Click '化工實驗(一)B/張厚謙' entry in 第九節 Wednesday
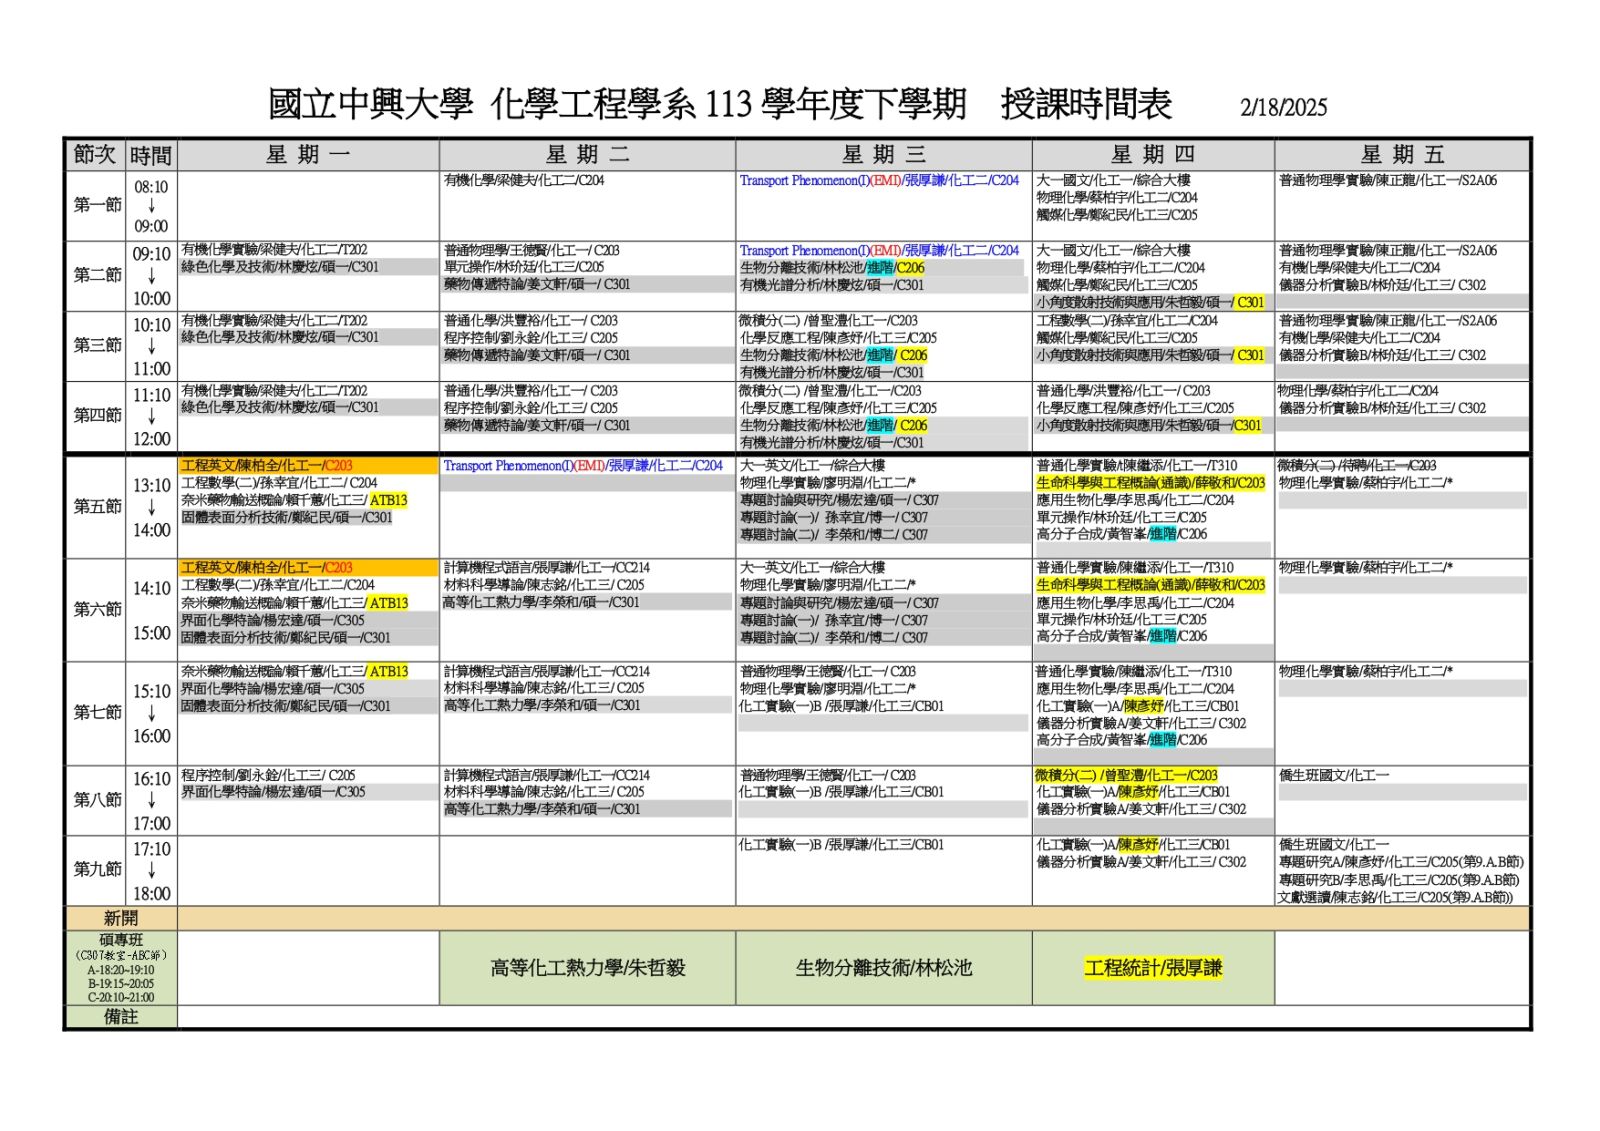This screenshot has height=1131, width=1600. [841, 845]
